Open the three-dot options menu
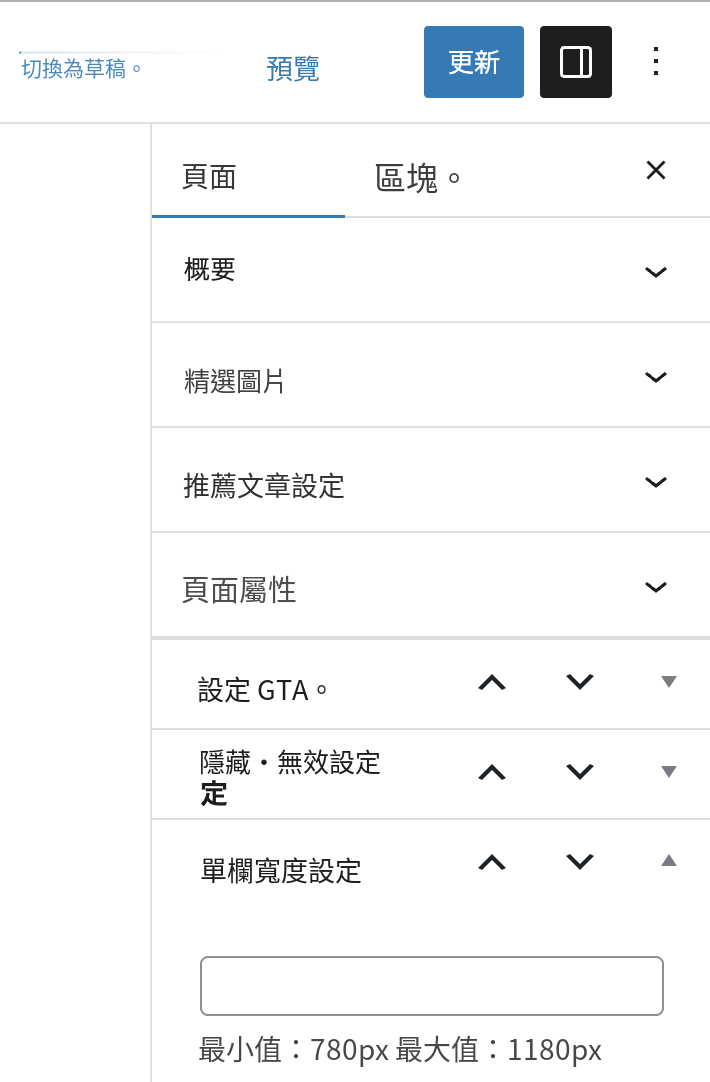Image resolution: width=710 pixels, height=1082 pixels. click(x=655, y=62)
